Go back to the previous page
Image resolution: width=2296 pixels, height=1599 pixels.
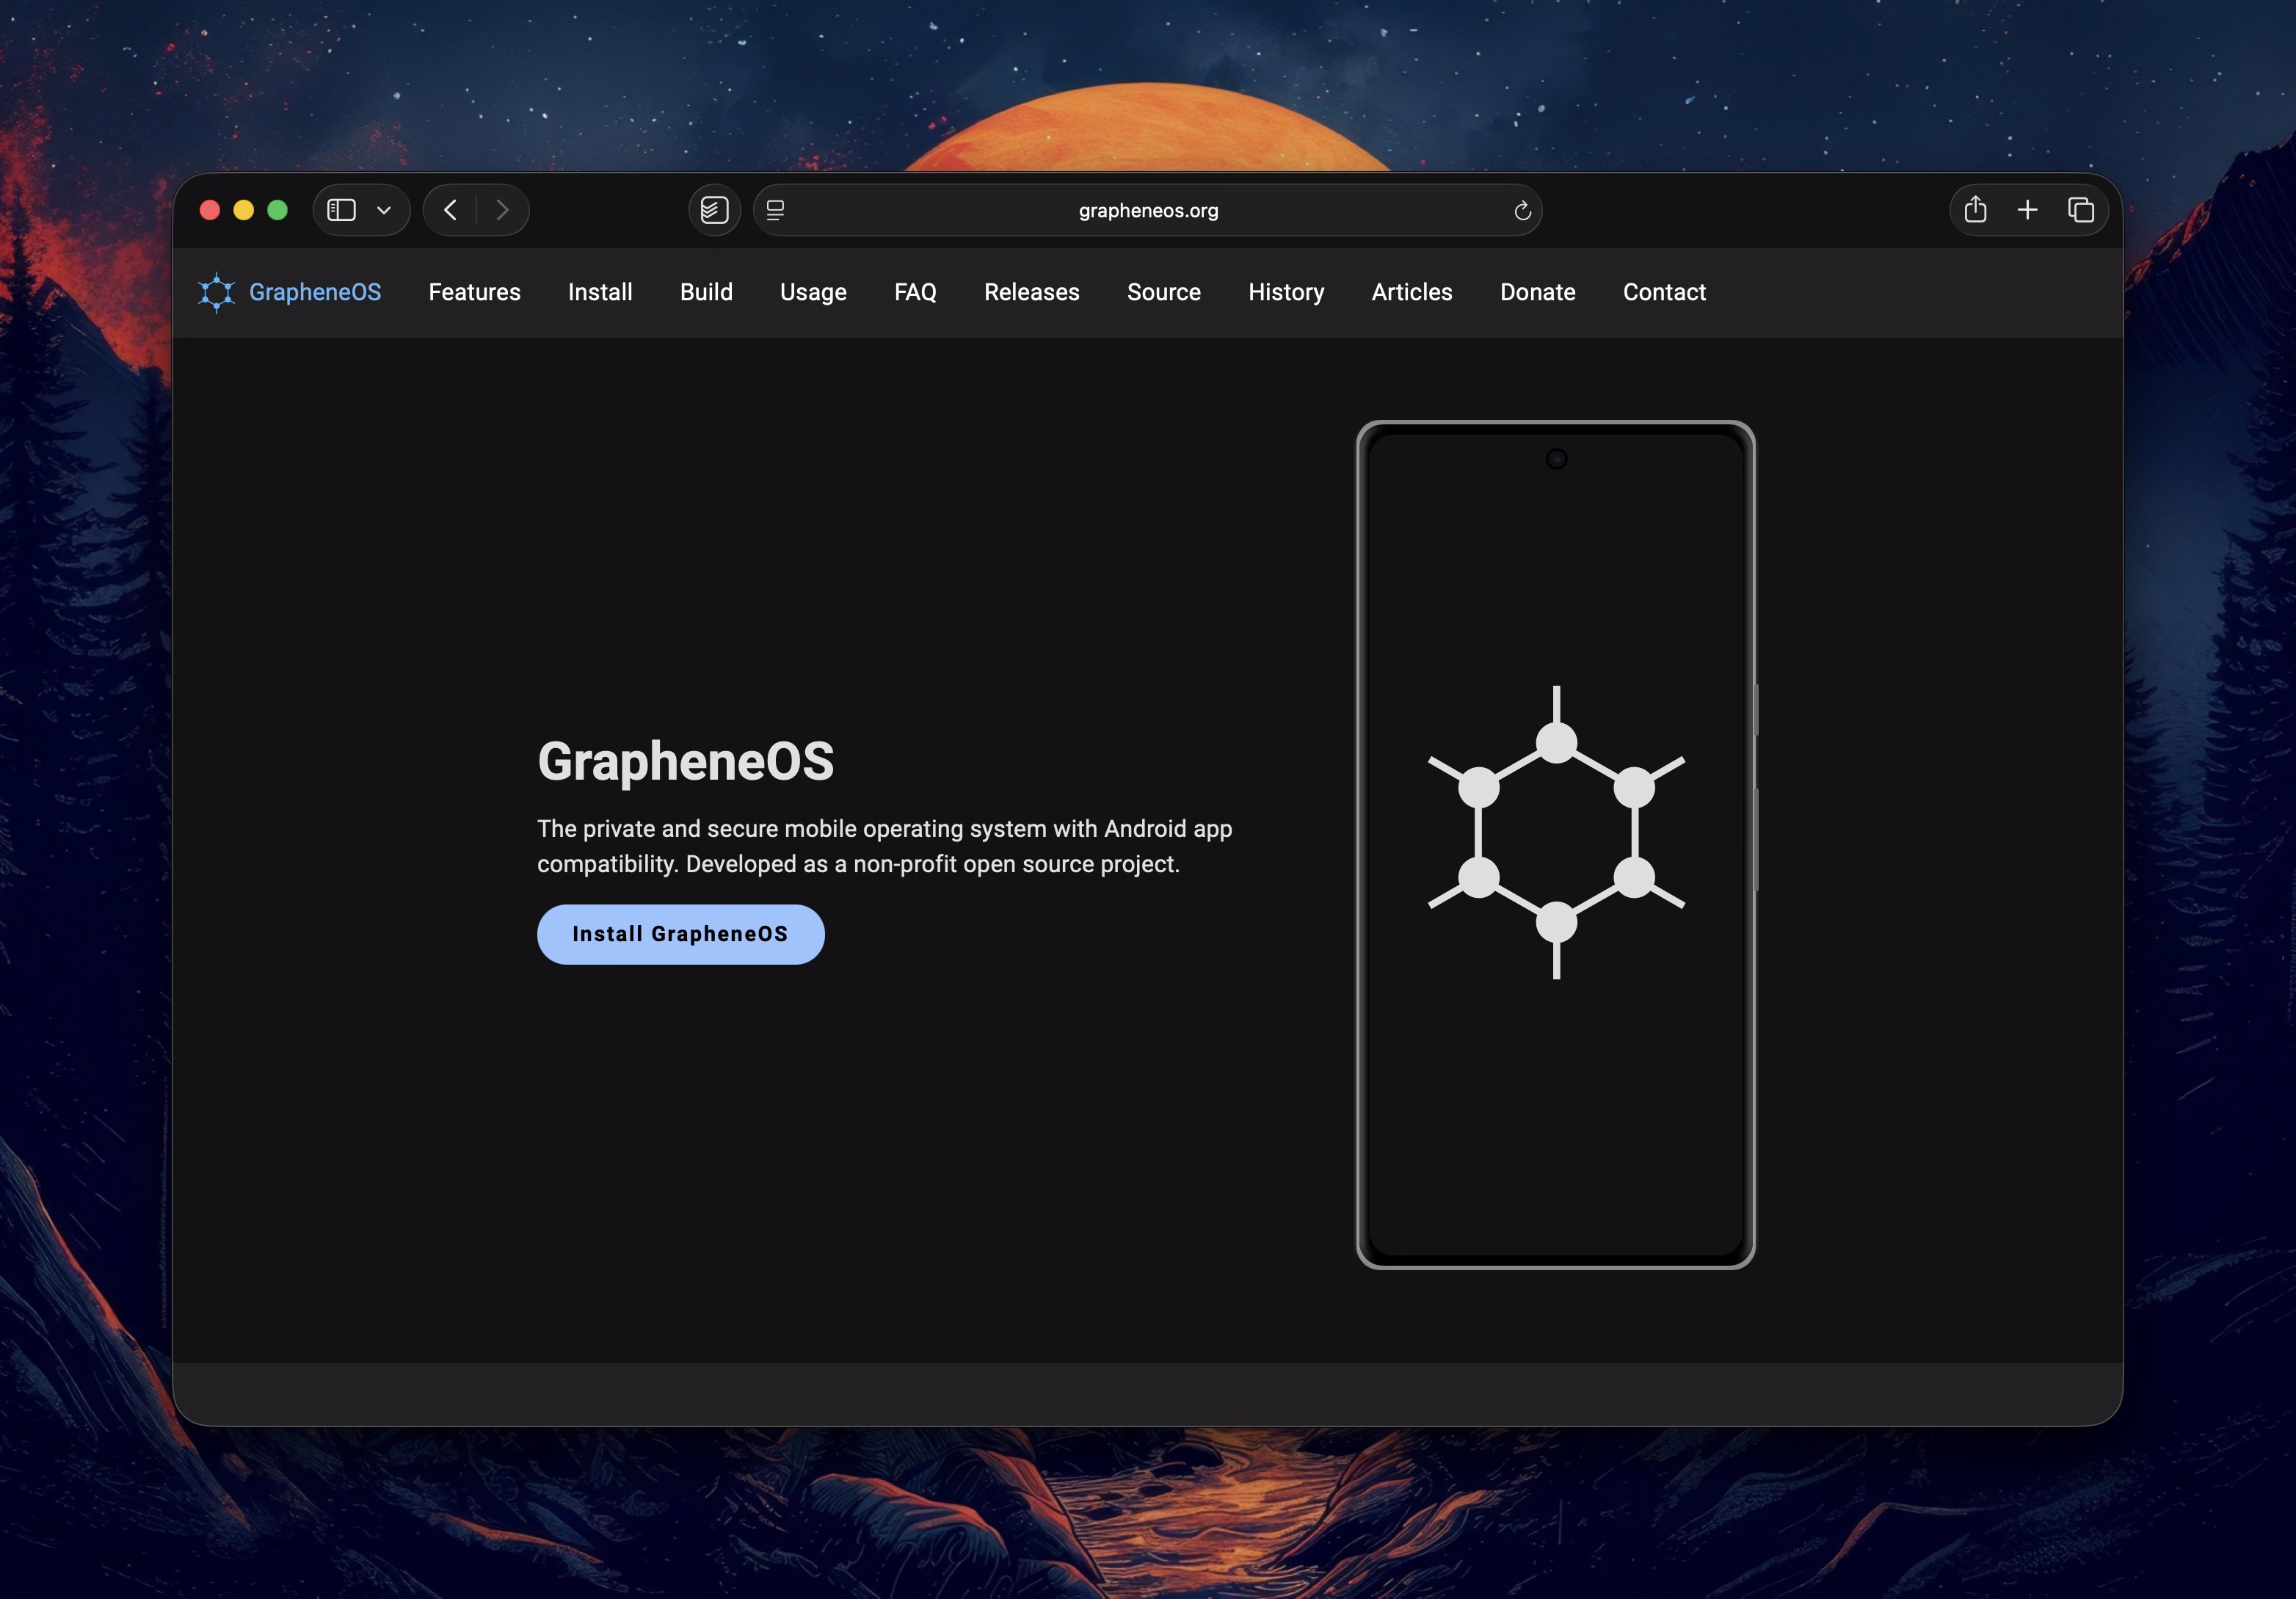click(x=451, y=210)
